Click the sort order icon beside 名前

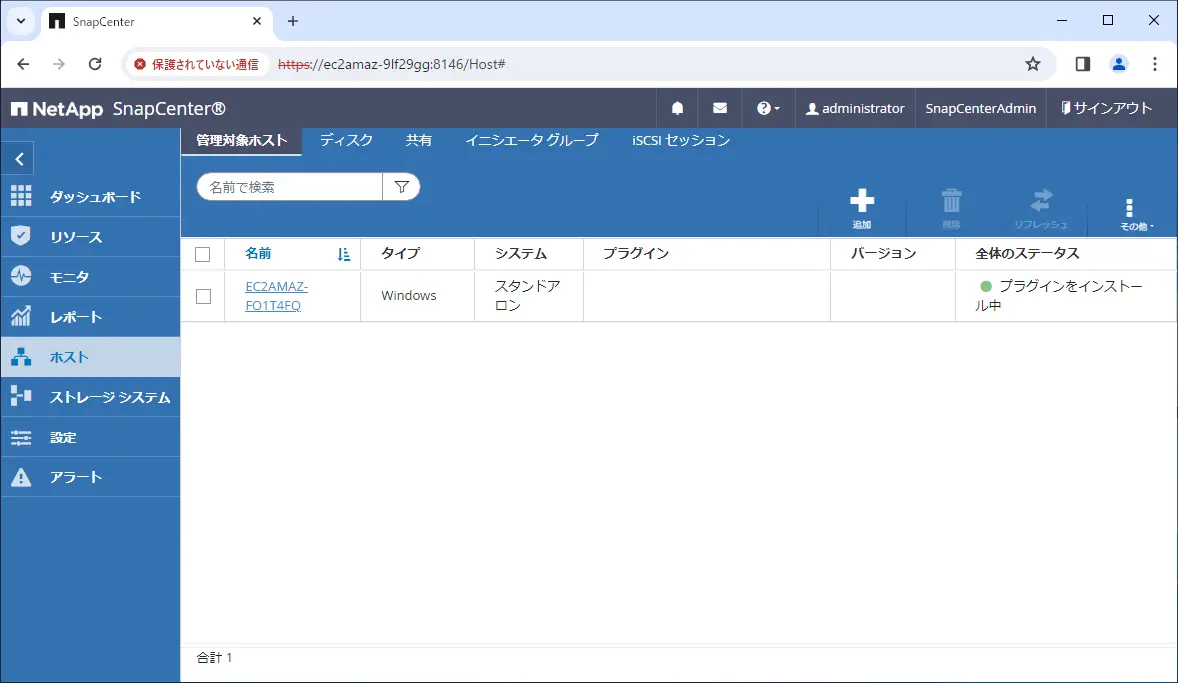343,255
